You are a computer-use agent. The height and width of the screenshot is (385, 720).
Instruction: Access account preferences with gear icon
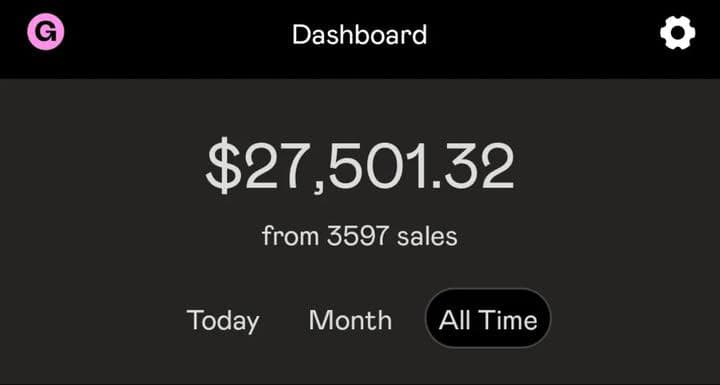coord(677,33)
